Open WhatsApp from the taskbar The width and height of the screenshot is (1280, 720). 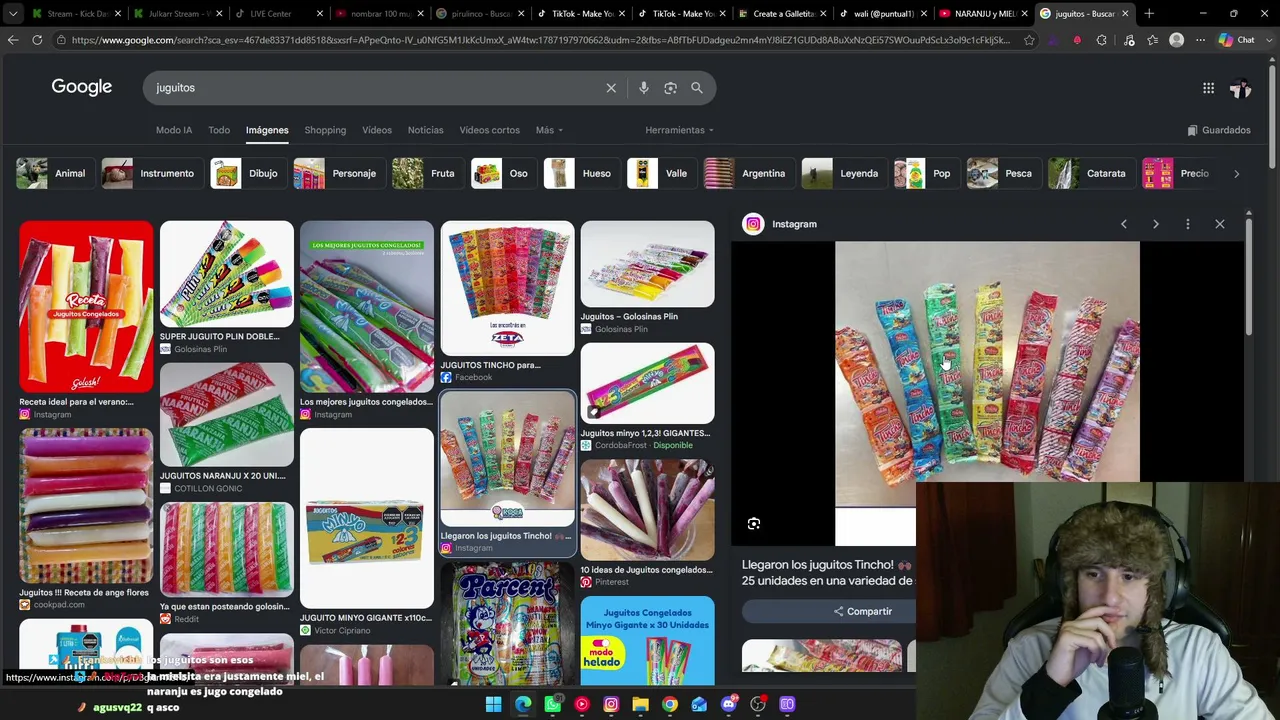click(x=553, y=705)
